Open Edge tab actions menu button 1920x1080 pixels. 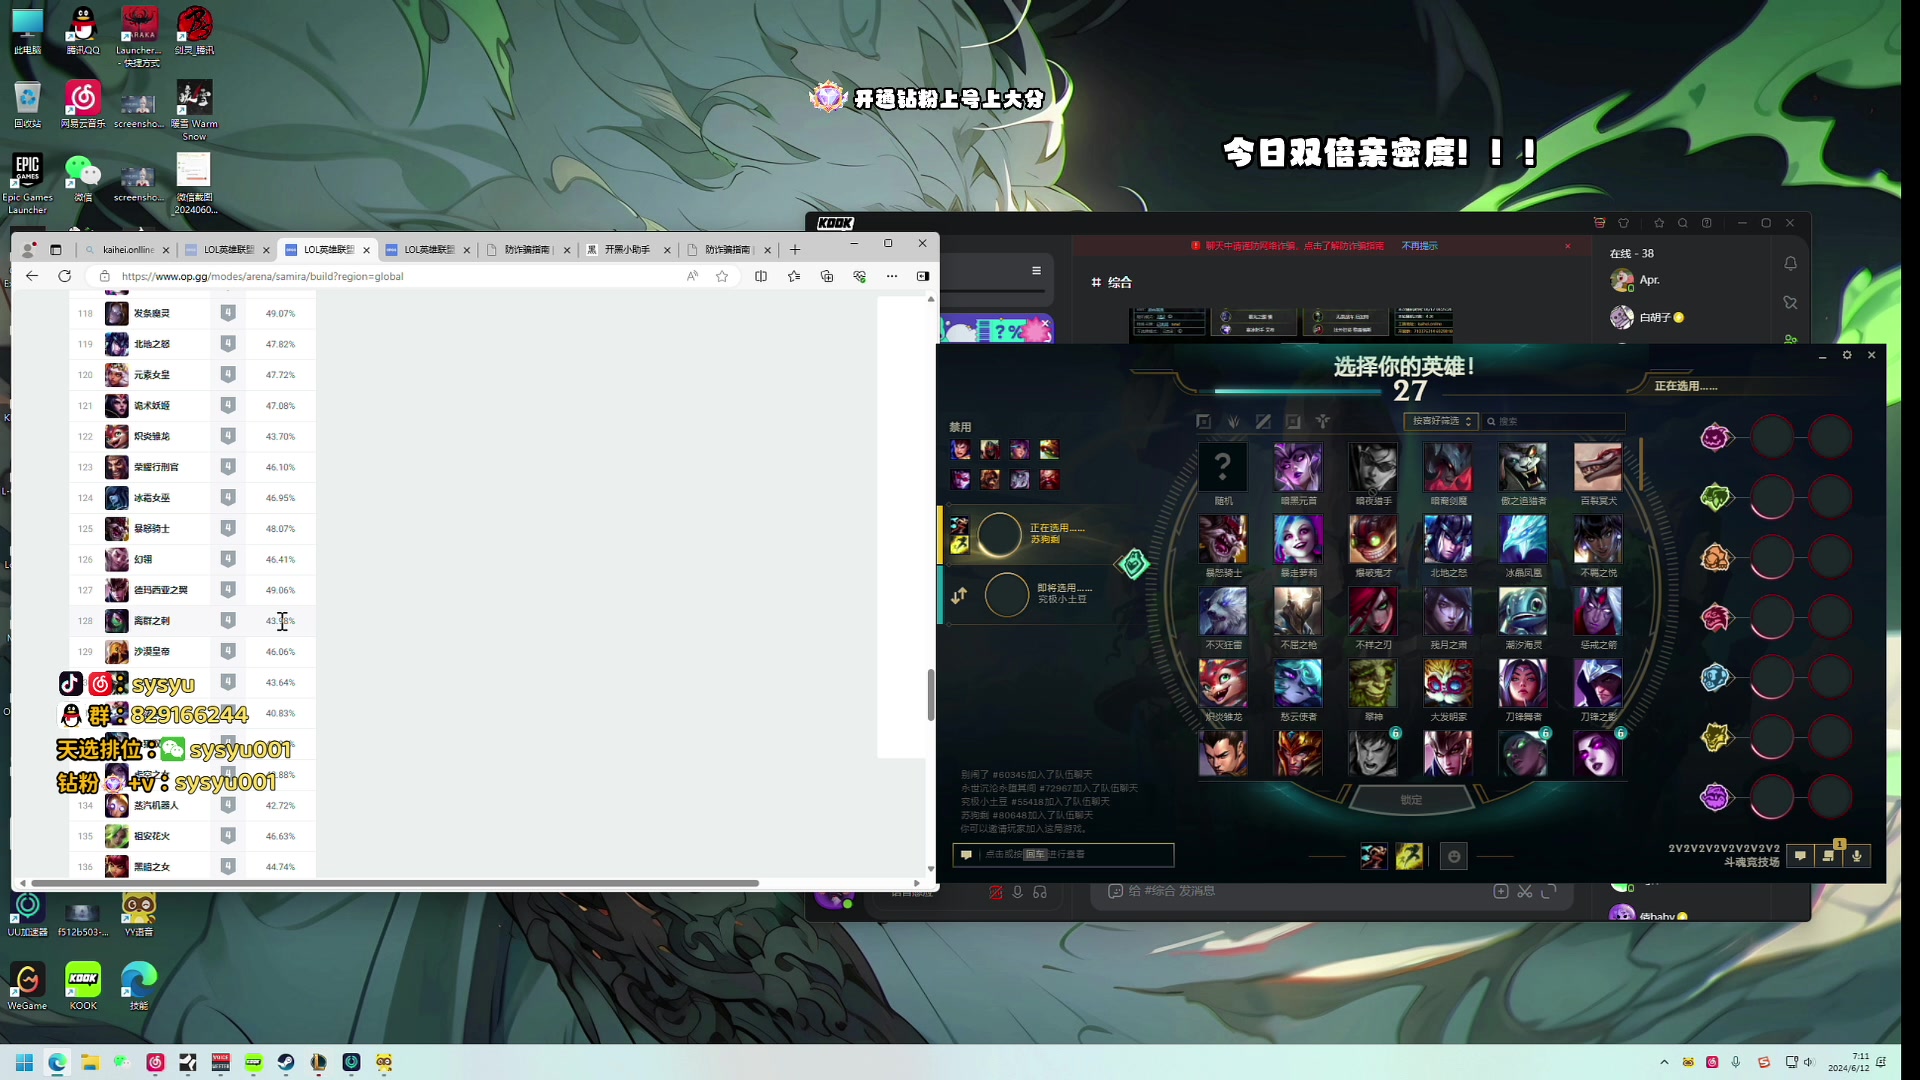[x=56, y=250]
